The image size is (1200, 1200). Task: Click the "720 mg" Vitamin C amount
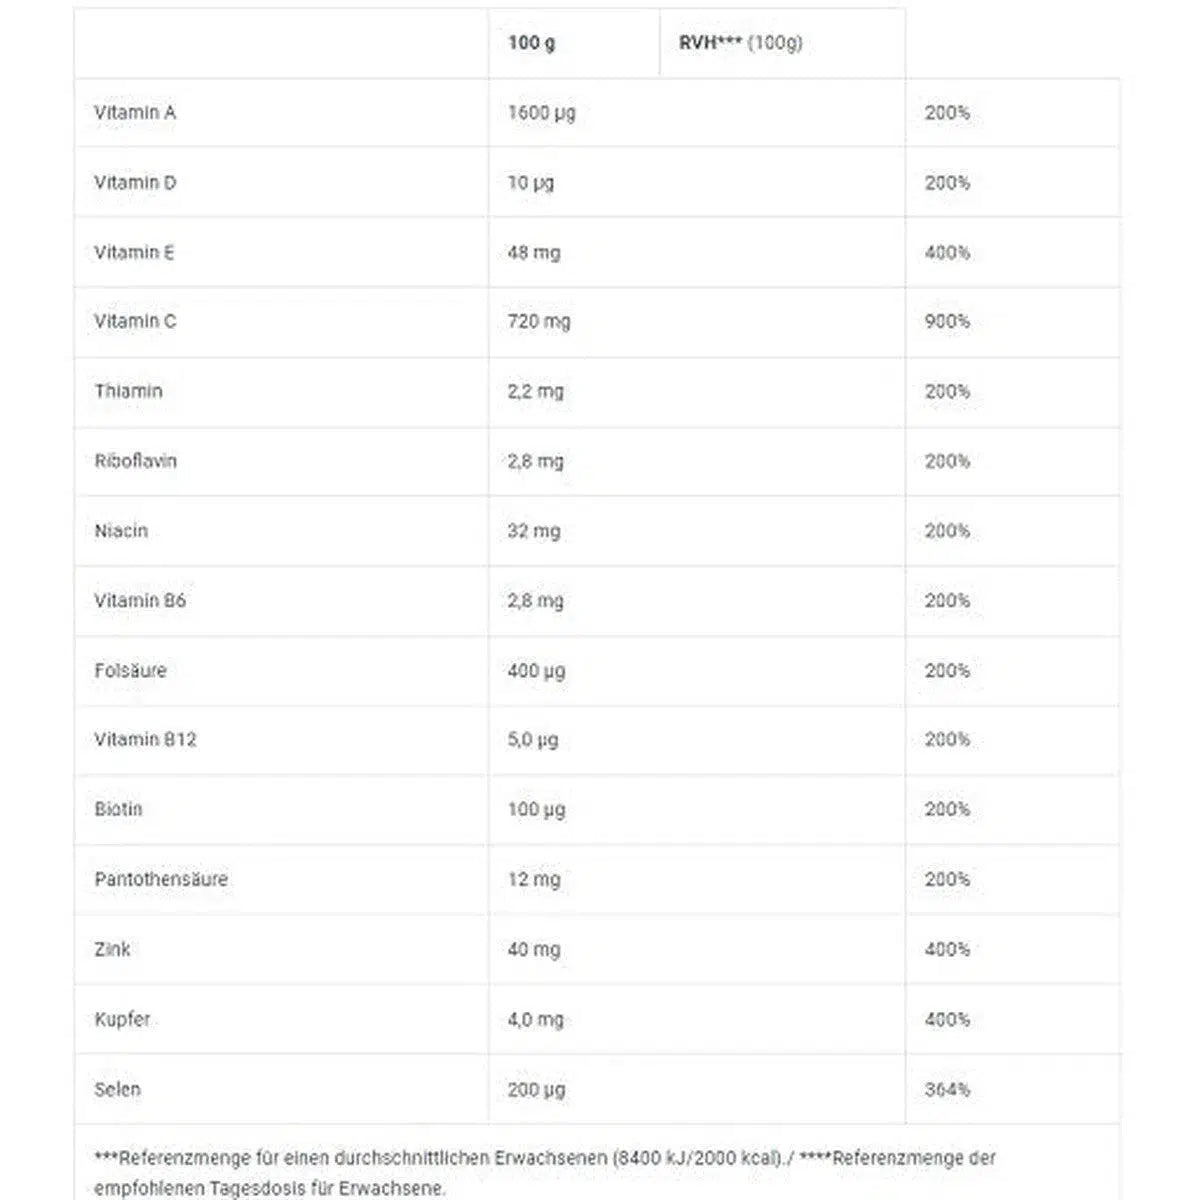[538, 322]
